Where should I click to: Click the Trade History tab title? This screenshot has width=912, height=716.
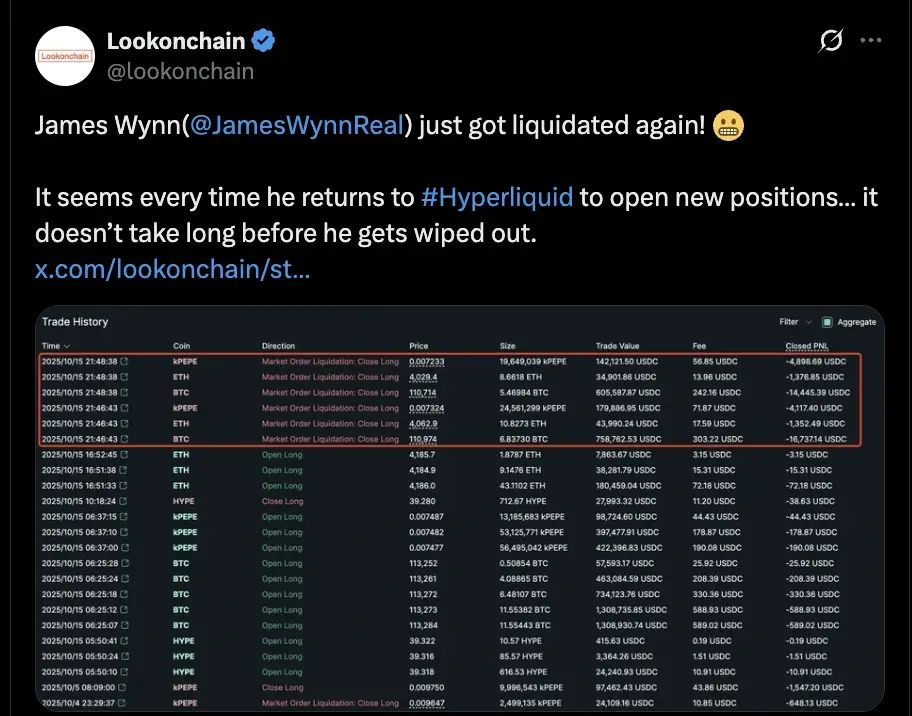pos(75,322)
